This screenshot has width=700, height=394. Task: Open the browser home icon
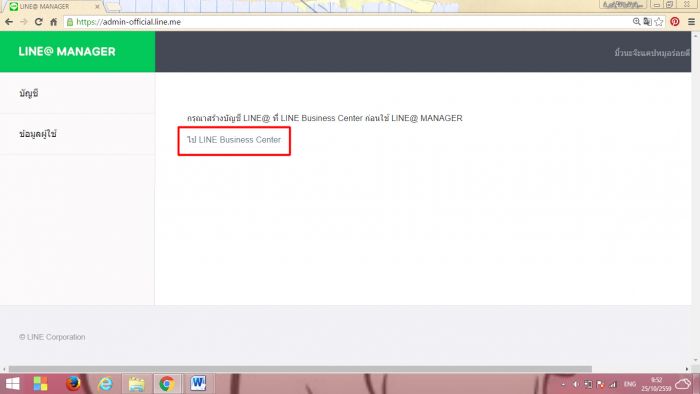click(x=54, y=22)
